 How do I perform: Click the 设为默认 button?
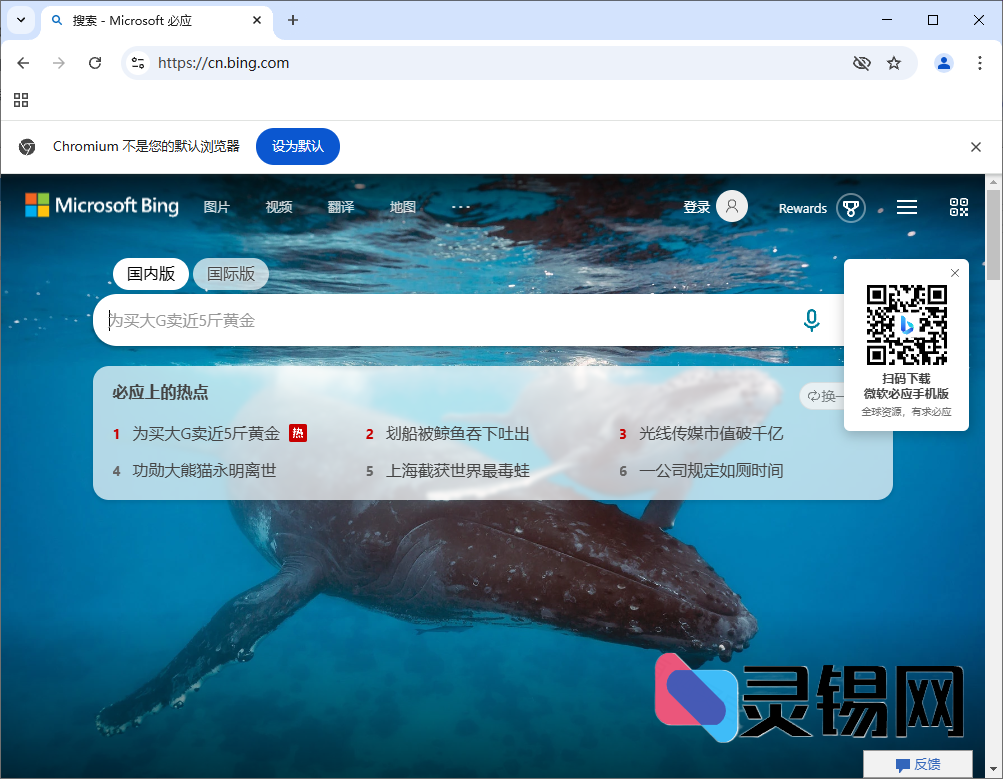point(297,146)
